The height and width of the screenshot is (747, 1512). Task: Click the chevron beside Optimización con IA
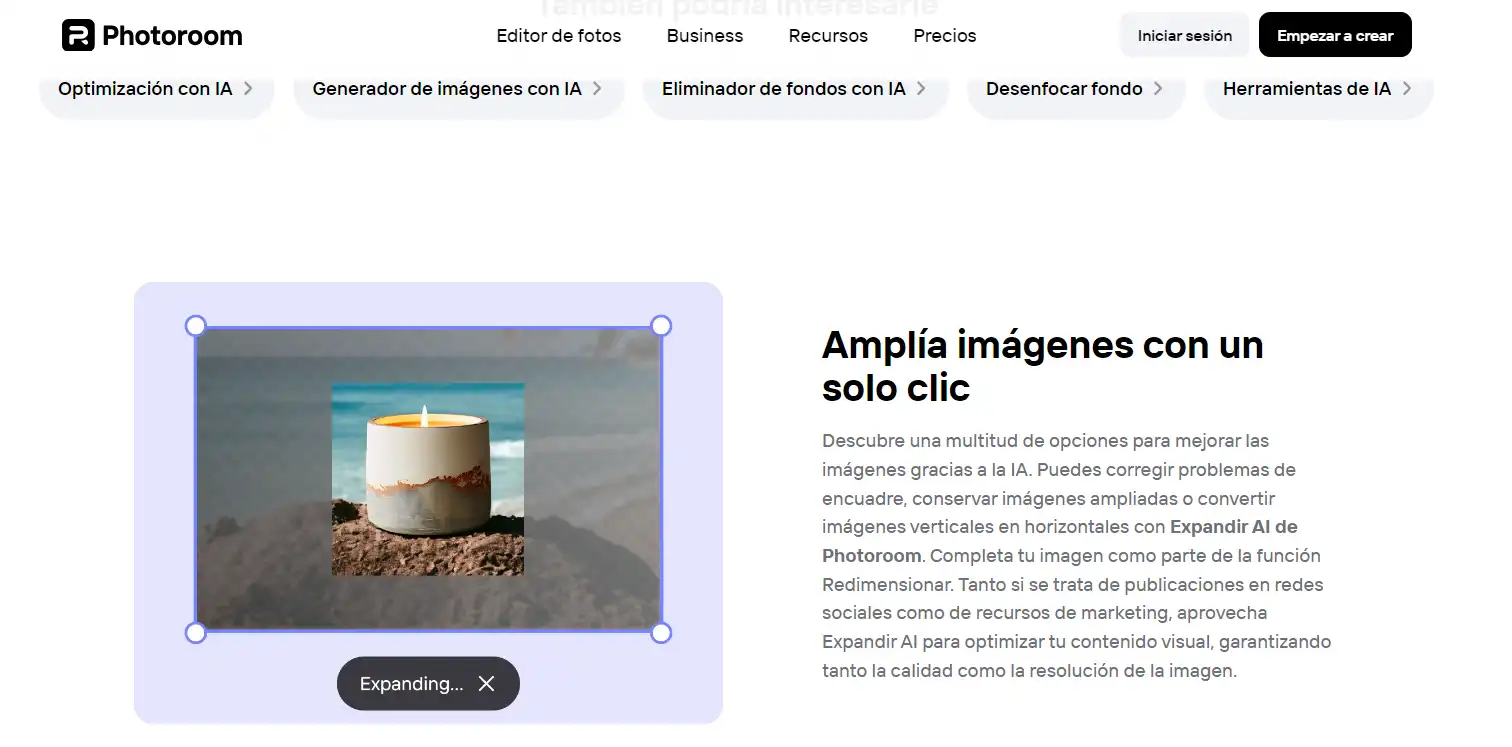coord(248,88)
